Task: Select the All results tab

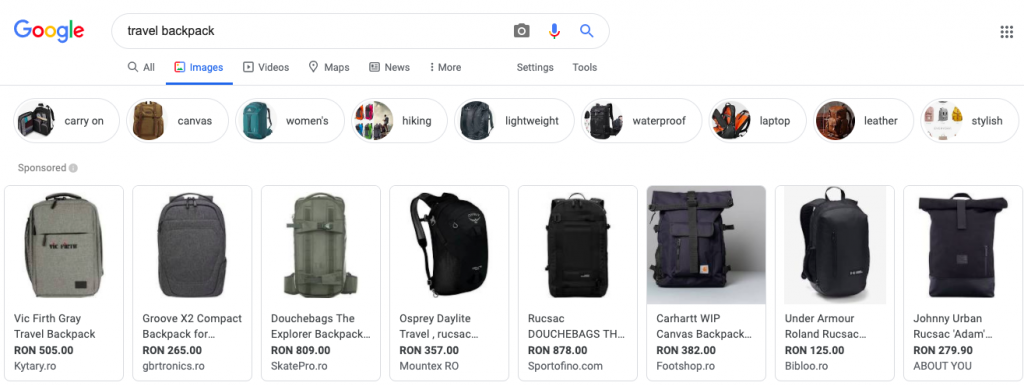Action: [x=141, y=67]
